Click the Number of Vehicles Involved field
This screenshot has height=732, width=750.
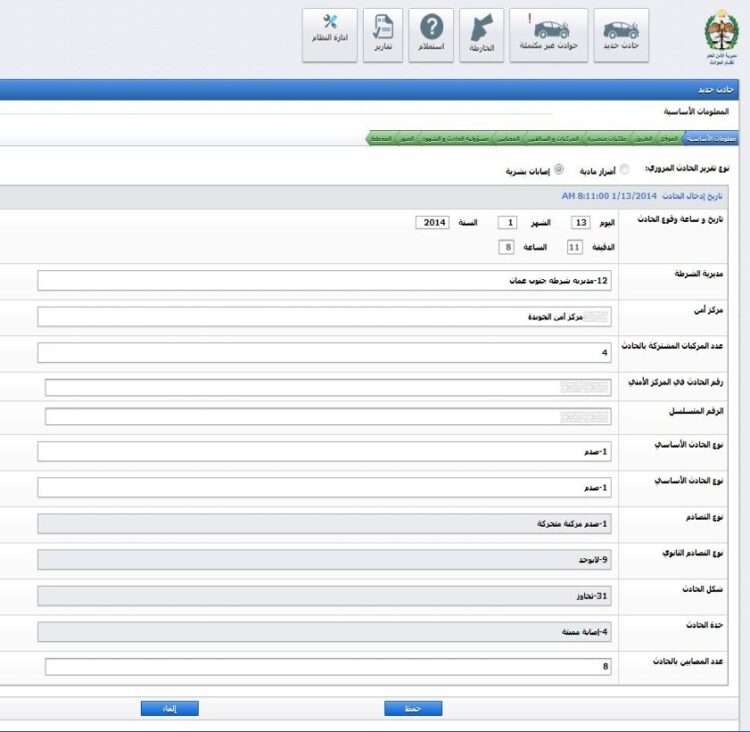(x=325, y=353)
